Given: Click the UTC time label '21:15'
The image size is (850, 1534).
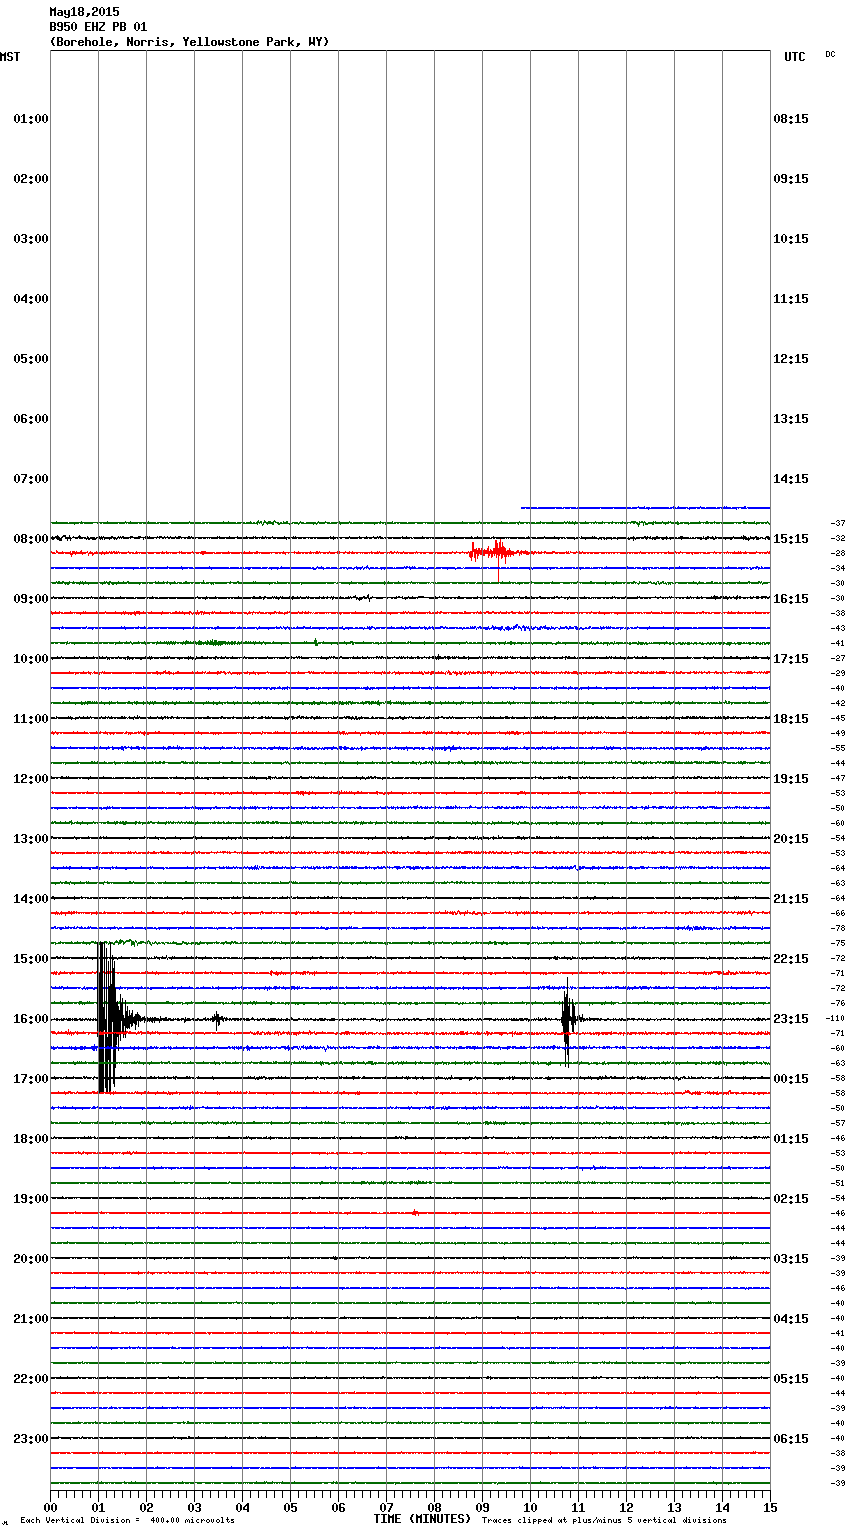Looking at the screenshot, I should click(x=791, y=899).
